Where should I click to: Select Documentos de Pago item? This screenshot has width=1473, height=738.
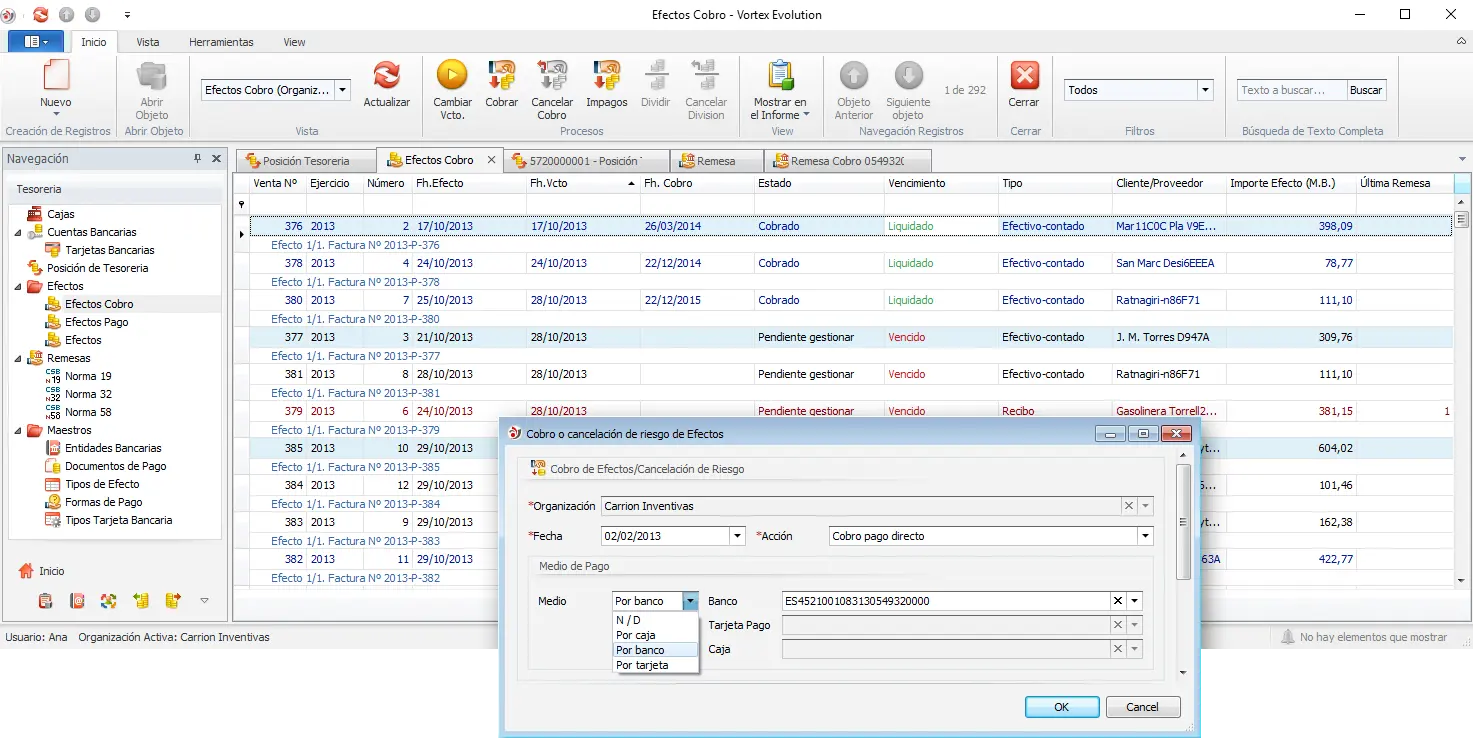point(116,466)
